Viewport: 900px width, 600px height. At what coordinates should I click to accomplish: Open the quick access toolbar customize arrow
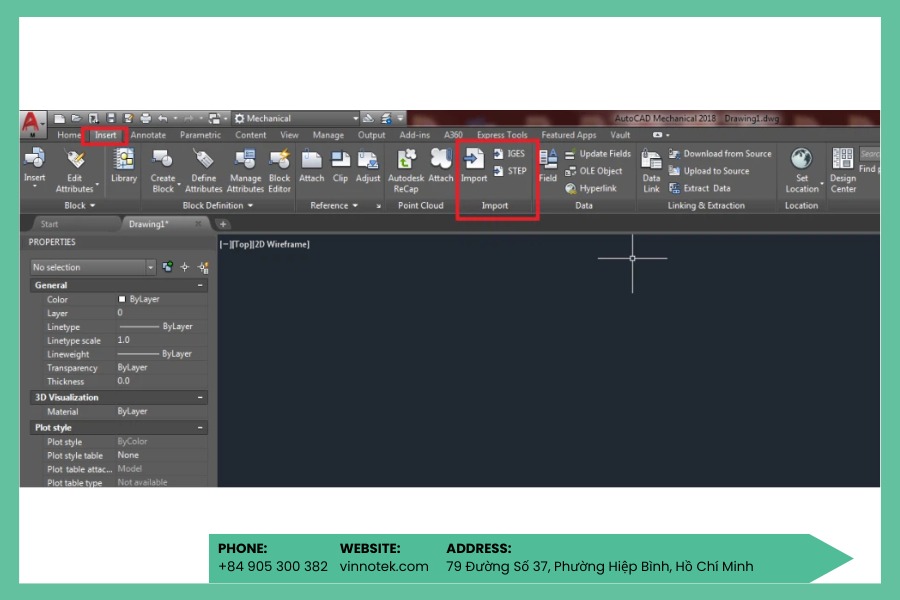click(401, 118)
